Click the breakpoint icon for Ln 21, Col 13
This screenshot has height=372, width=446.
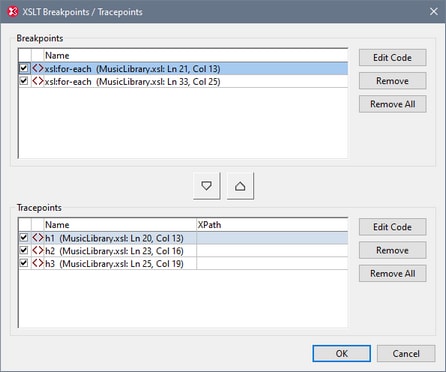click(x=38, y=68)
